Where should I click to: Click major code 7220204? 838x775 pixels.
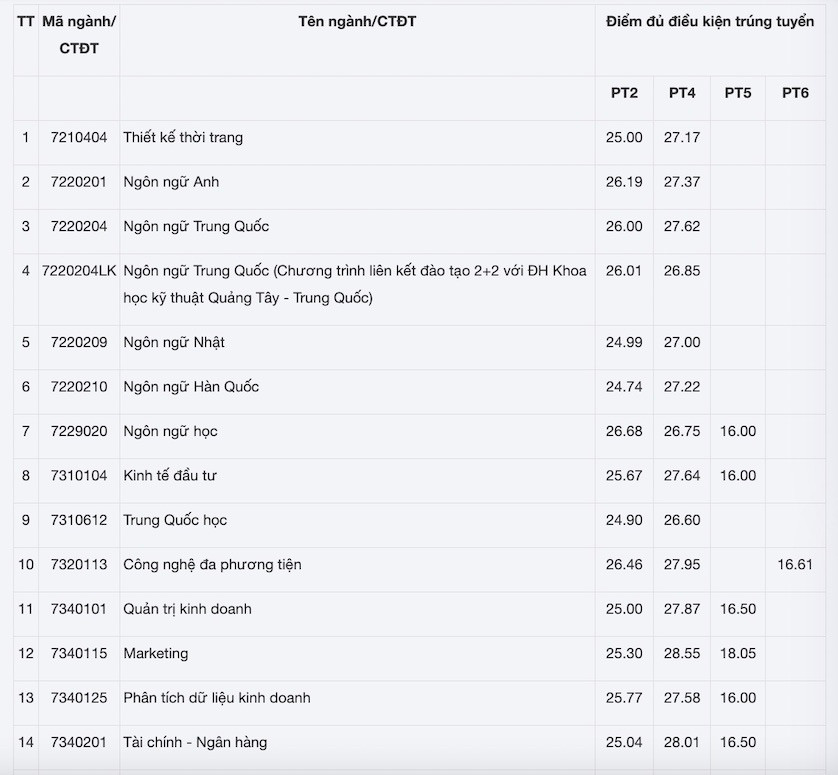(79, 227)
